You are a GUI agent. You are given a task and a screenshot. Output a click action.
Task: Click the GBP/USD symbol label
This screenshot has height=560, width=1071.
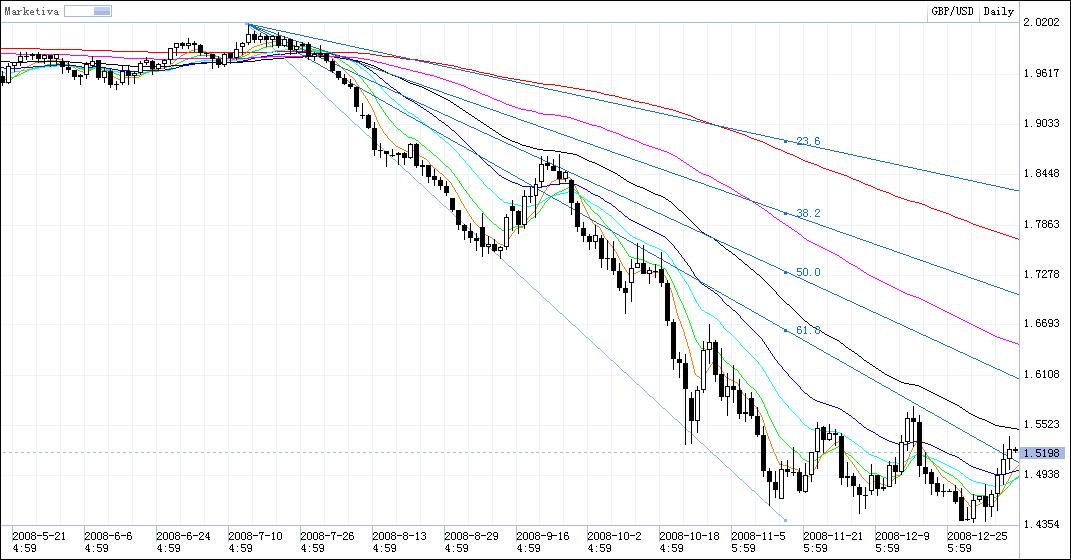click(x=952, y=12)
